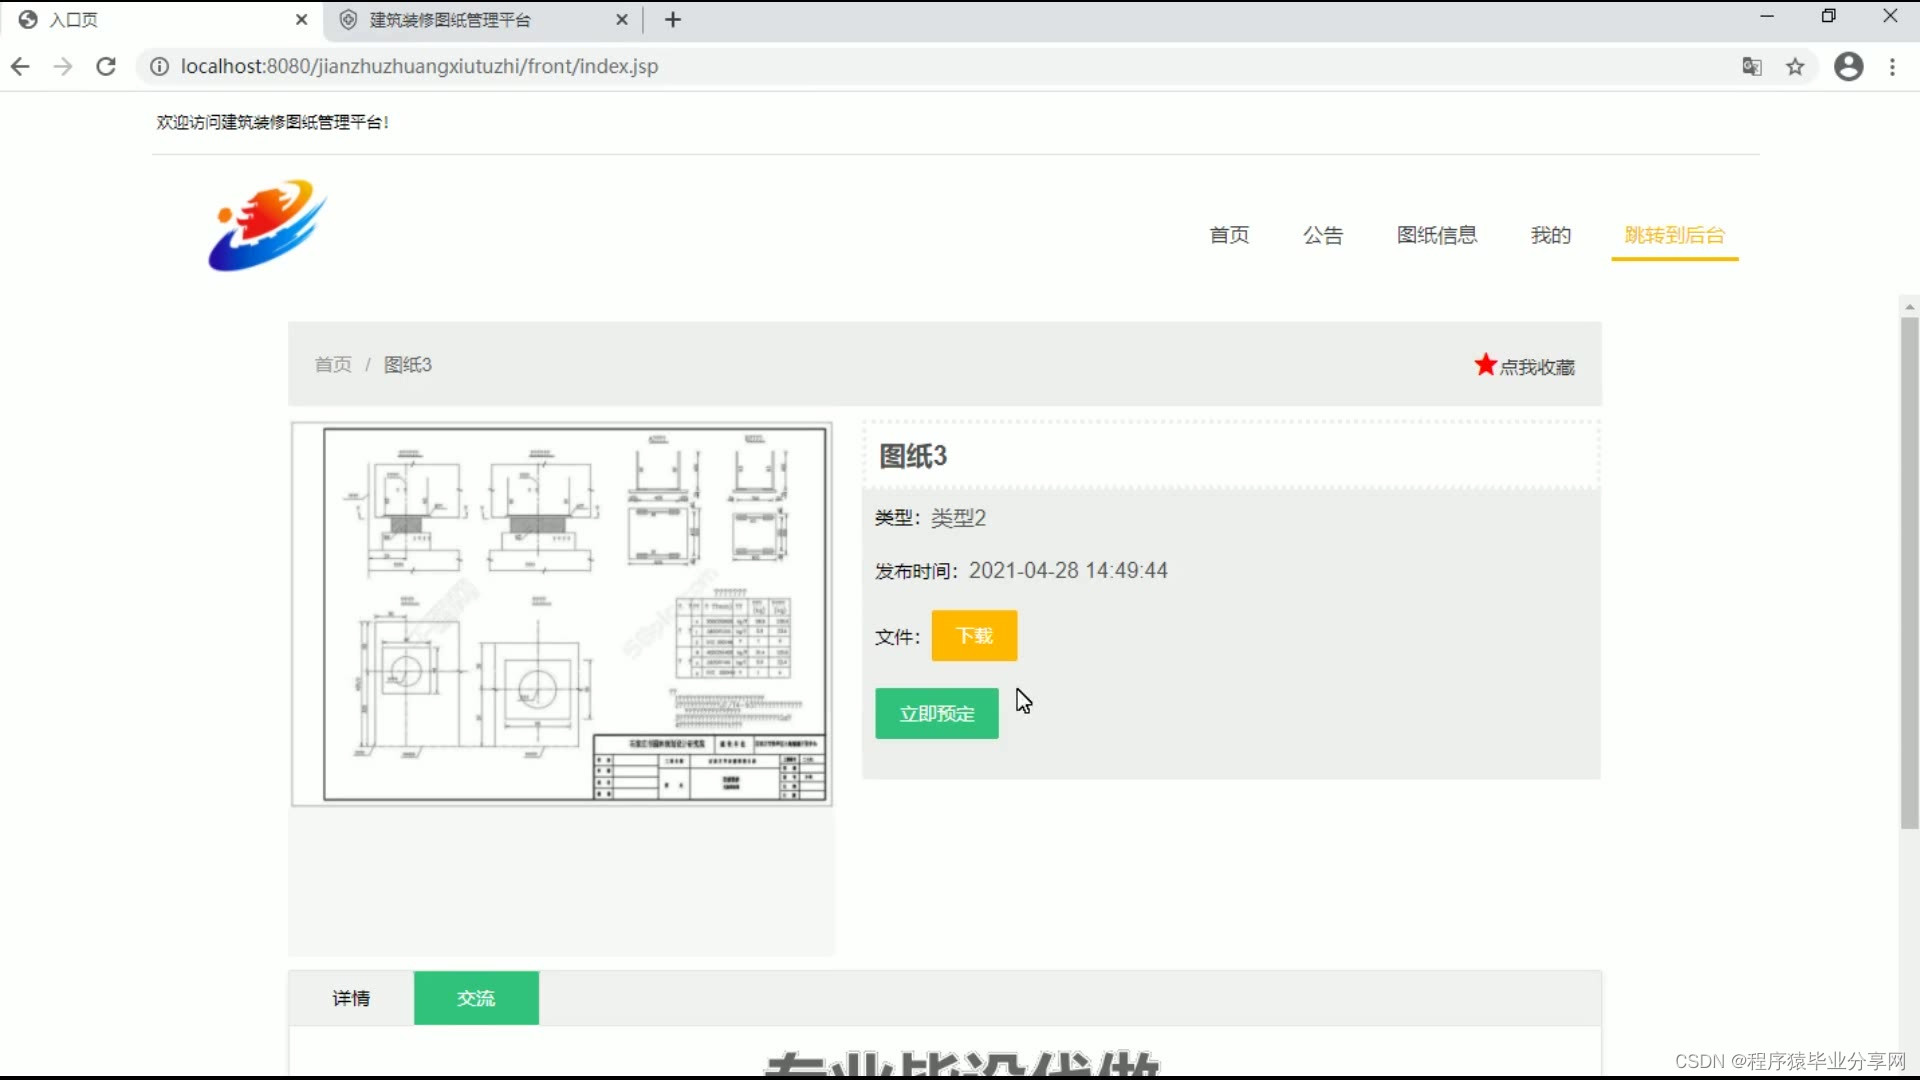Bookmark this page with star icon
This screenshot has width=1920, height=1080.
pos(1796,67)
